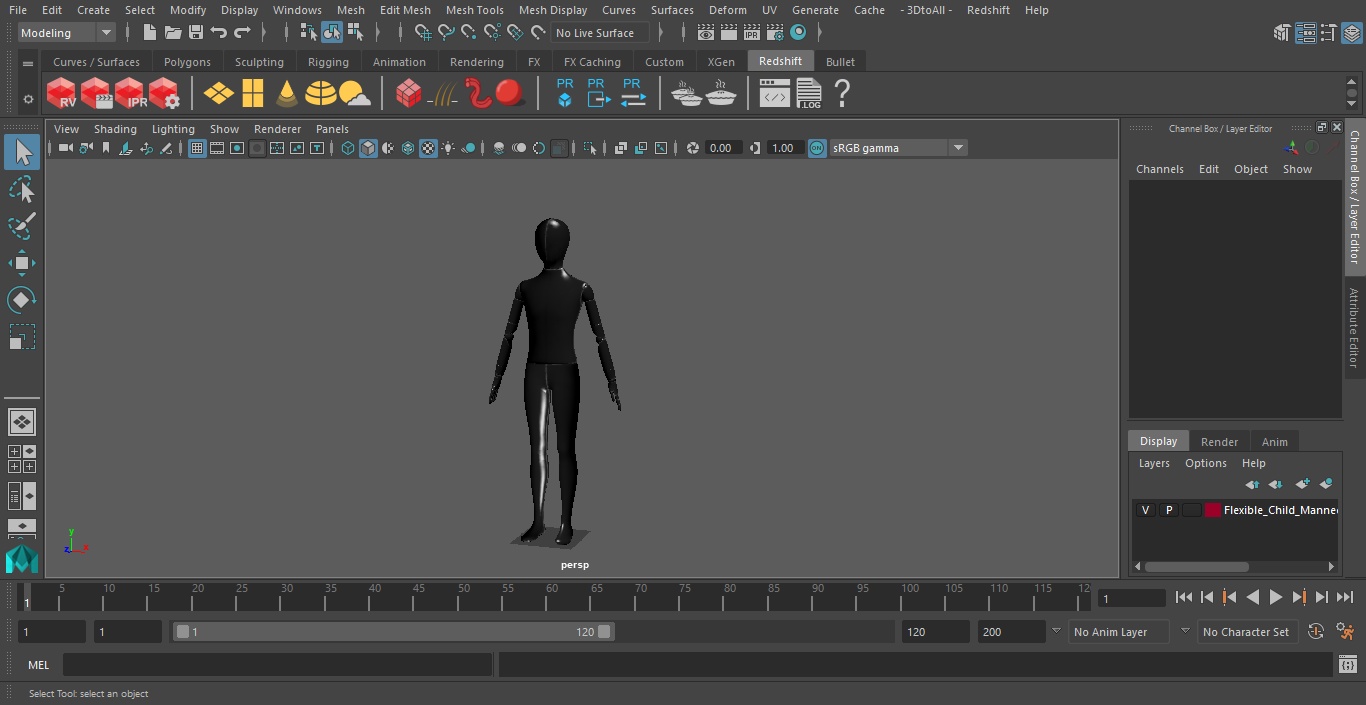The image size is (1366, 705).
Task: Open the Redshift log file icon
Action: (809, 94)
